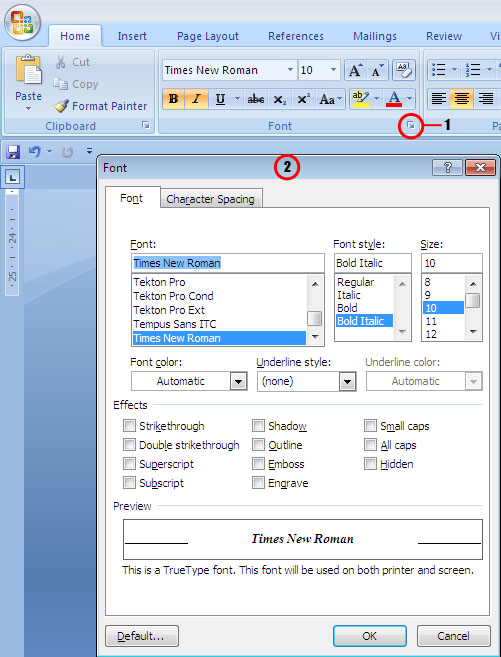501x657 pixels.
Task: Open highlight color options arrow
Action: (376, 99)
